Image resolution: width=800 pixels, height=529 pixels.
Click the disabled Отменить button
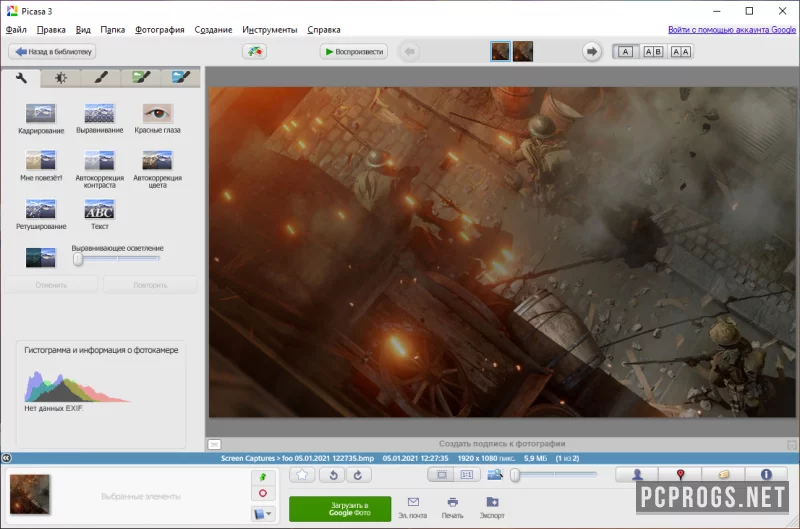click(51, 285)
